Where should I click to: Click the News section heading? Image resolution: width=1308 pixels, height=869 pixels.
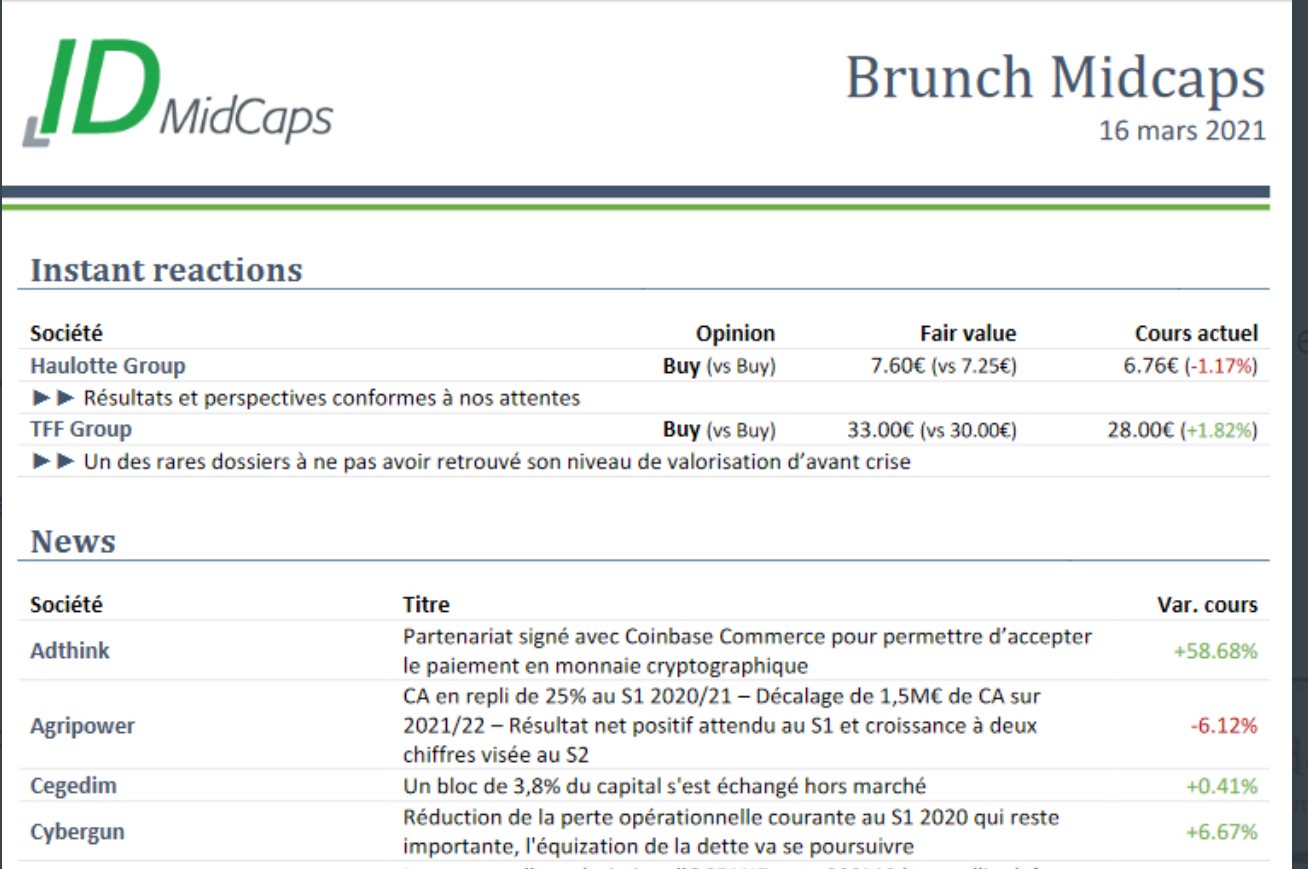point(73,541)
